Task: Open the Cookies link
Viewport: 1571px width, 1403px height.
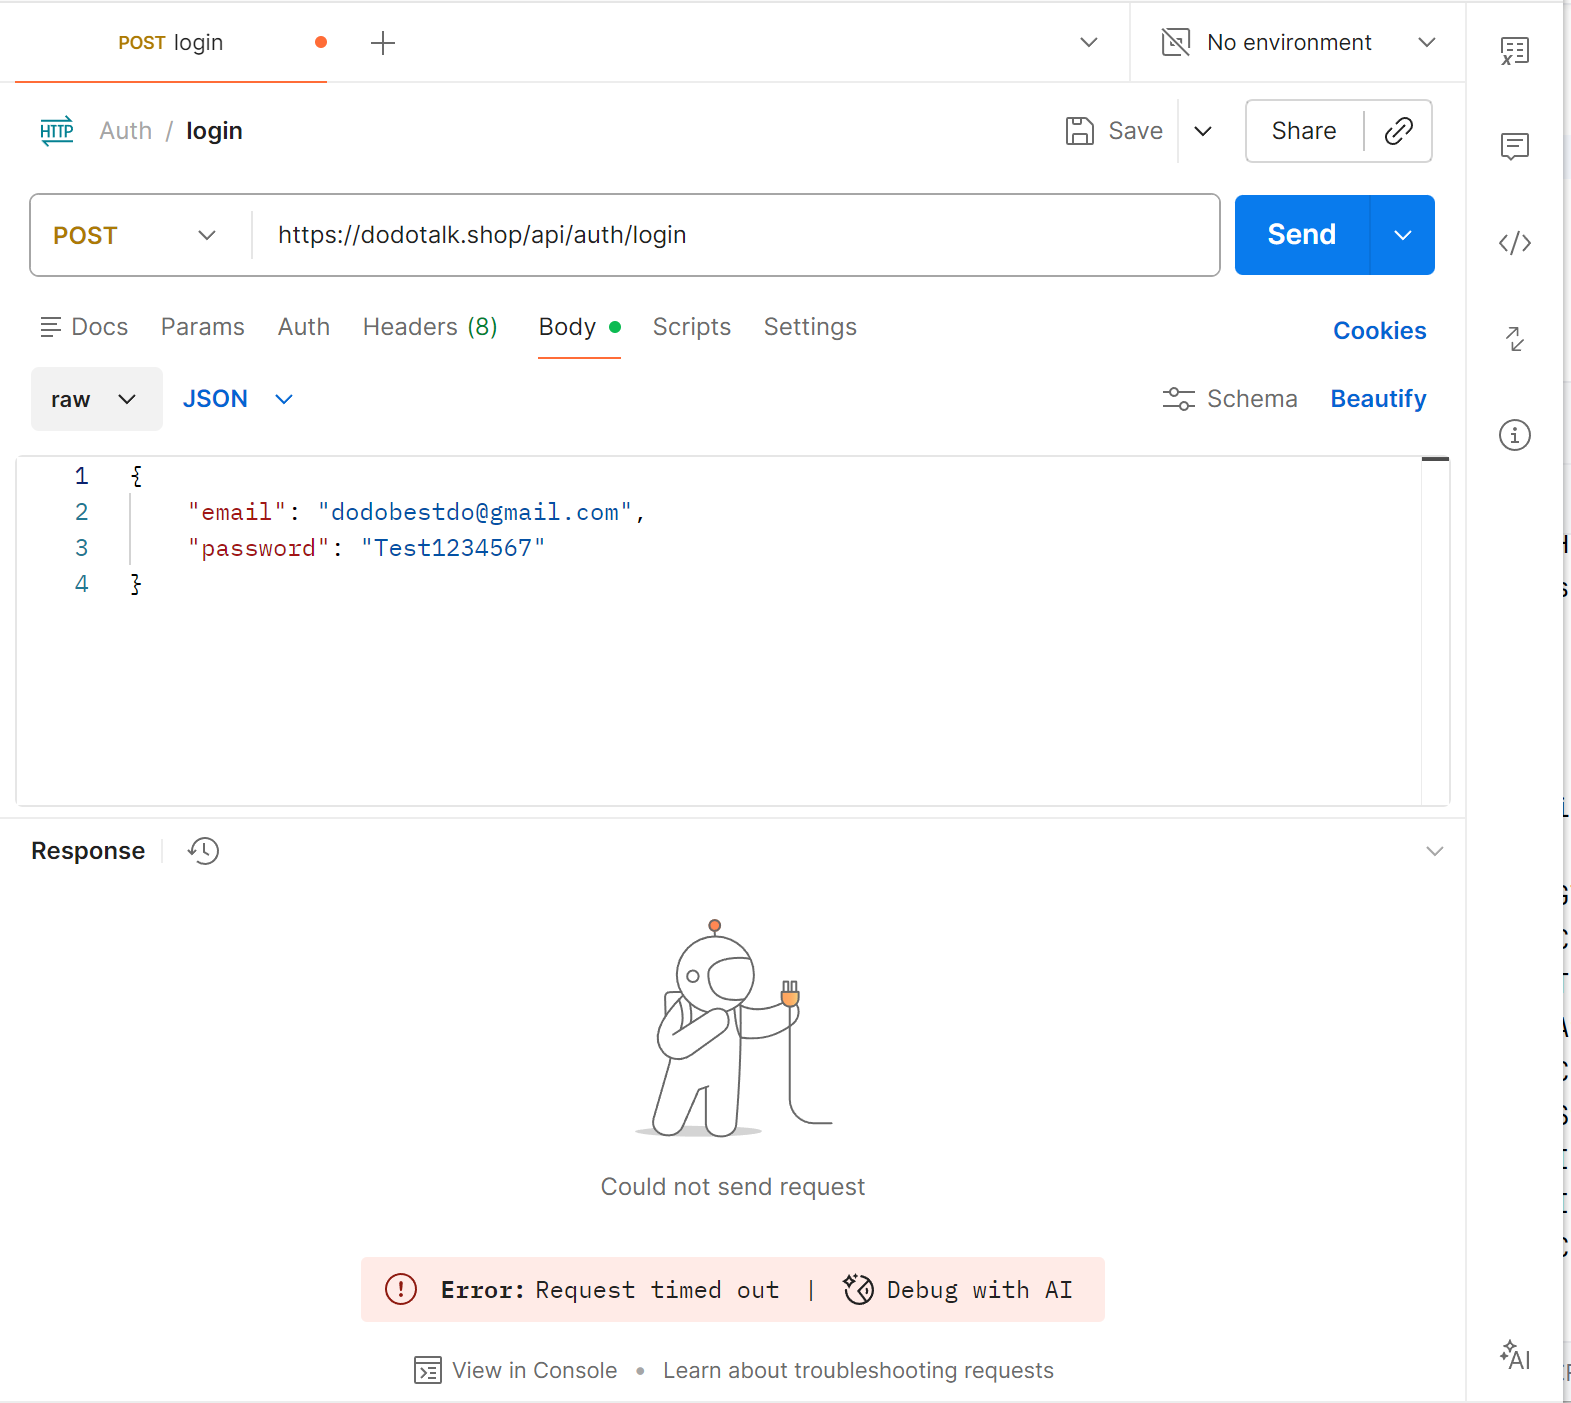Action: pyautogui.click(x=1380, y=331)
